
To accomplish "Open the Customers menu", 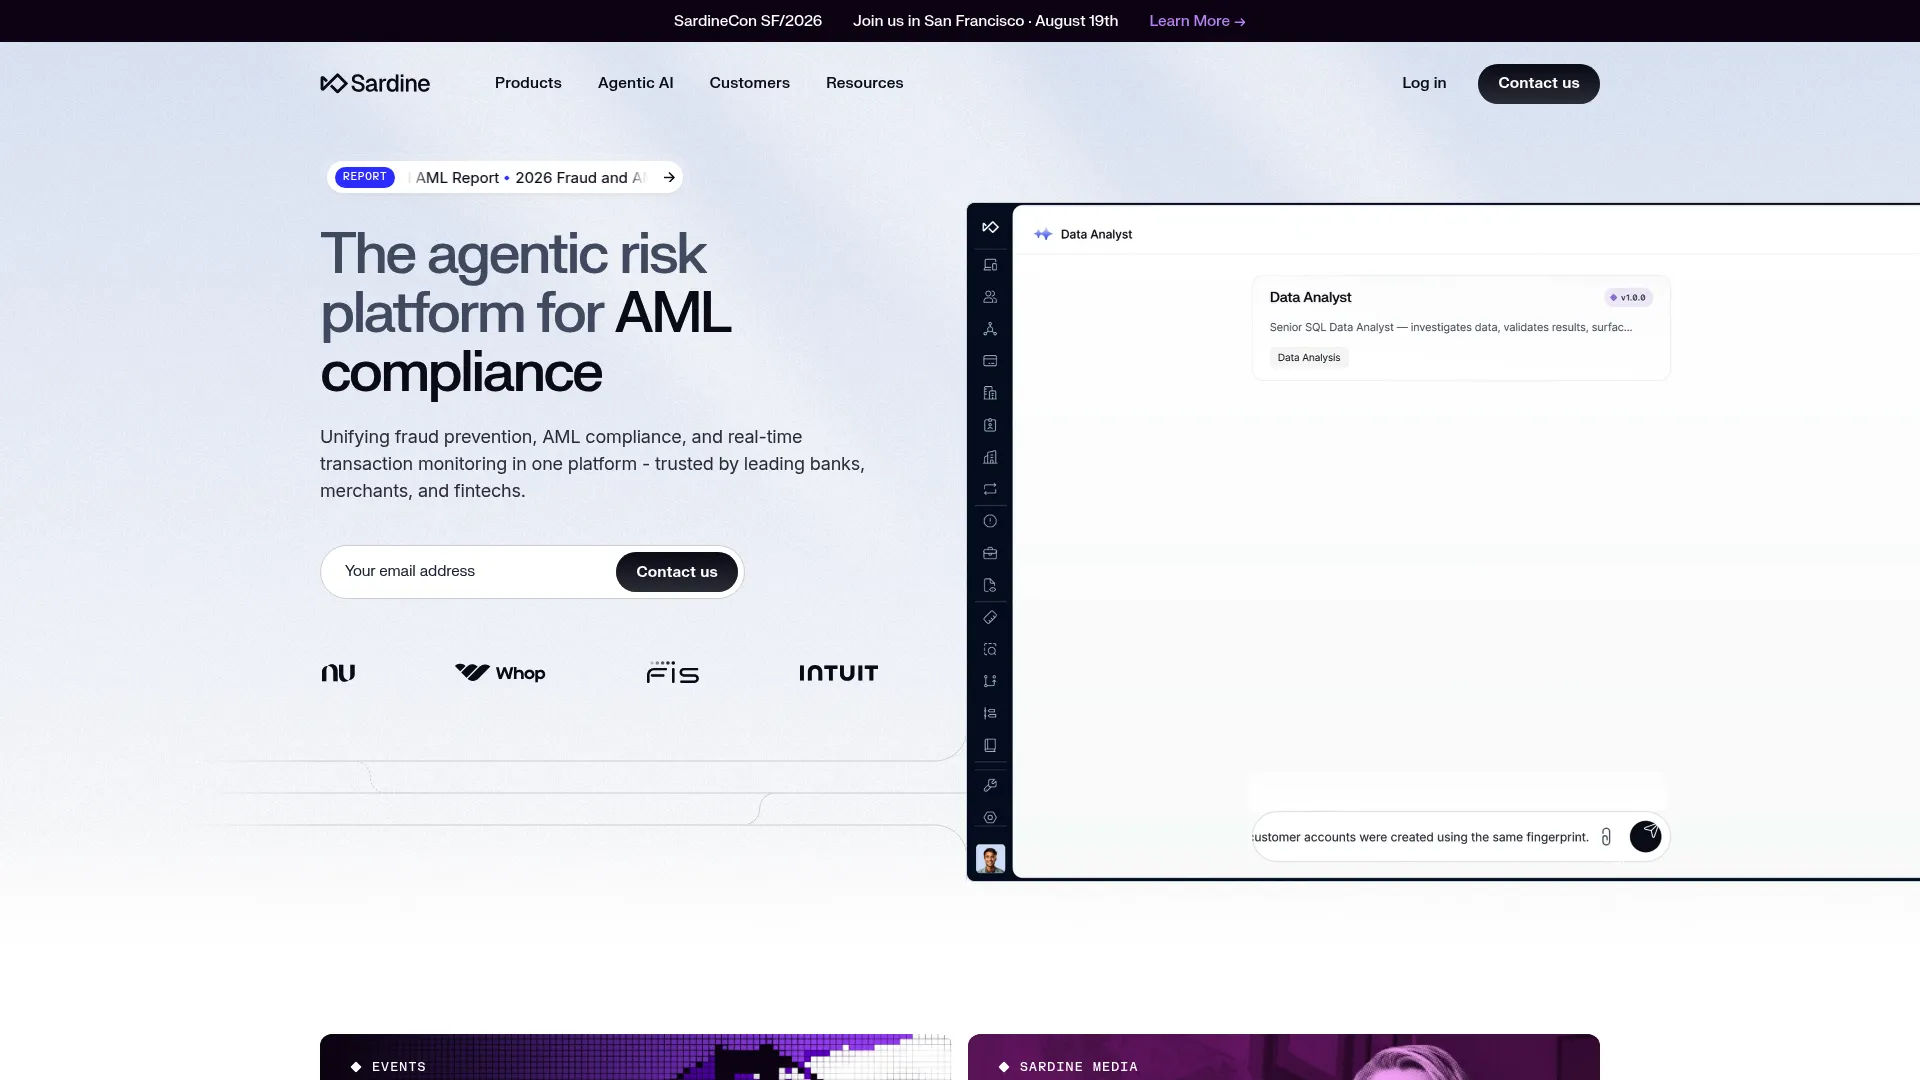I will (750, 83).
